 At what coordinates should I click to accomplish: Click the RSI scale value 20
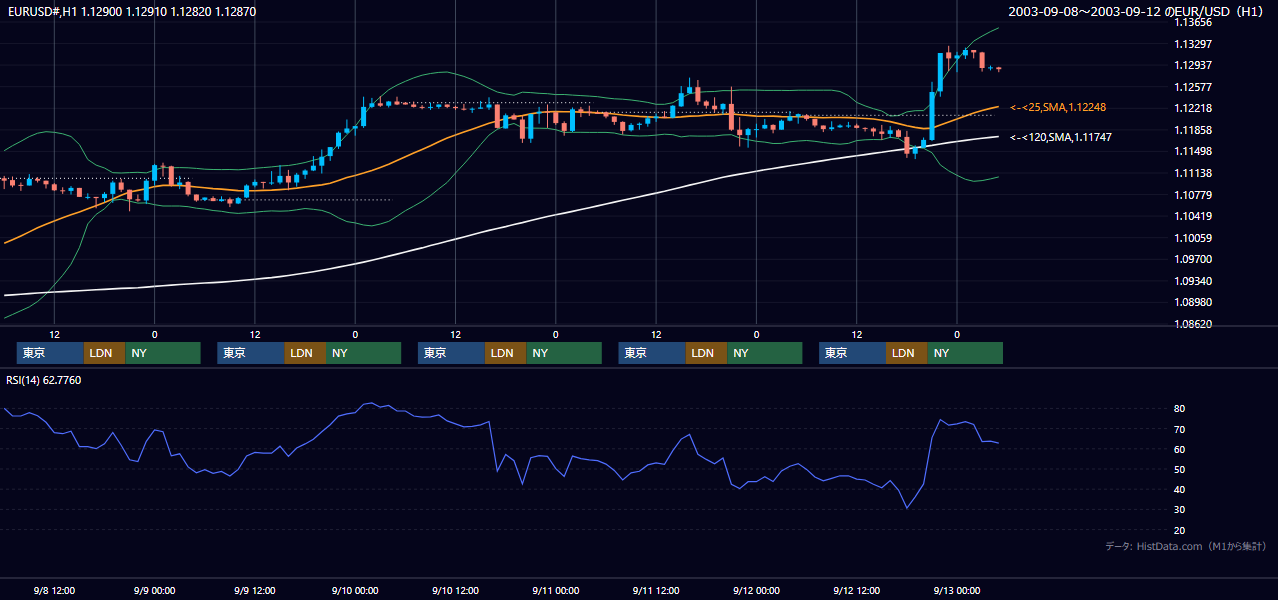pos(1180,530)
